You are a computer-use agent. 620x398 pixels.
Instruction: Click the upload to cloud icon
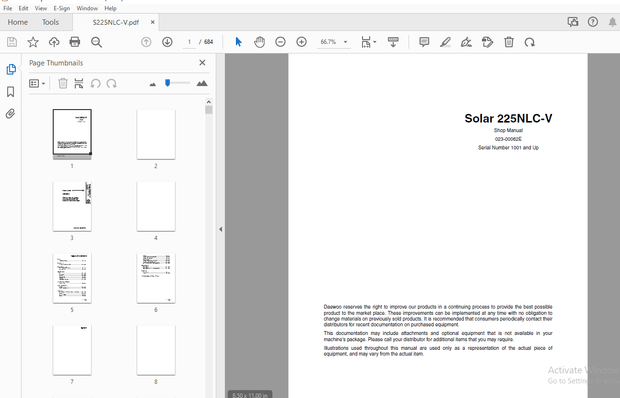tap(54, 42)
